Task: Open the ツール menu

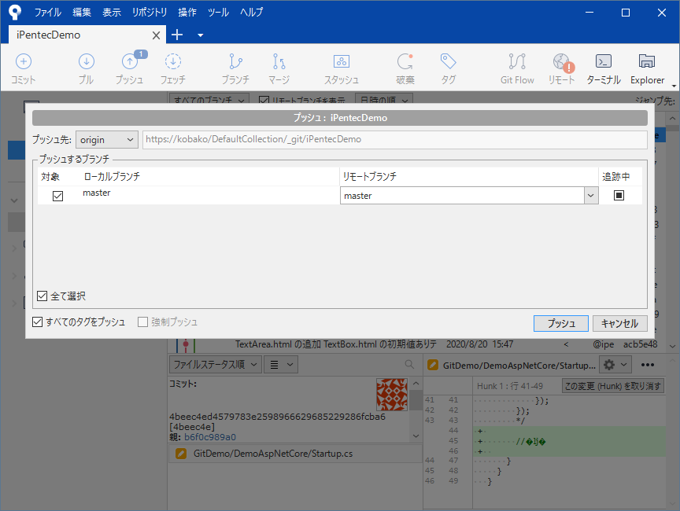Action: click(218, 12)
